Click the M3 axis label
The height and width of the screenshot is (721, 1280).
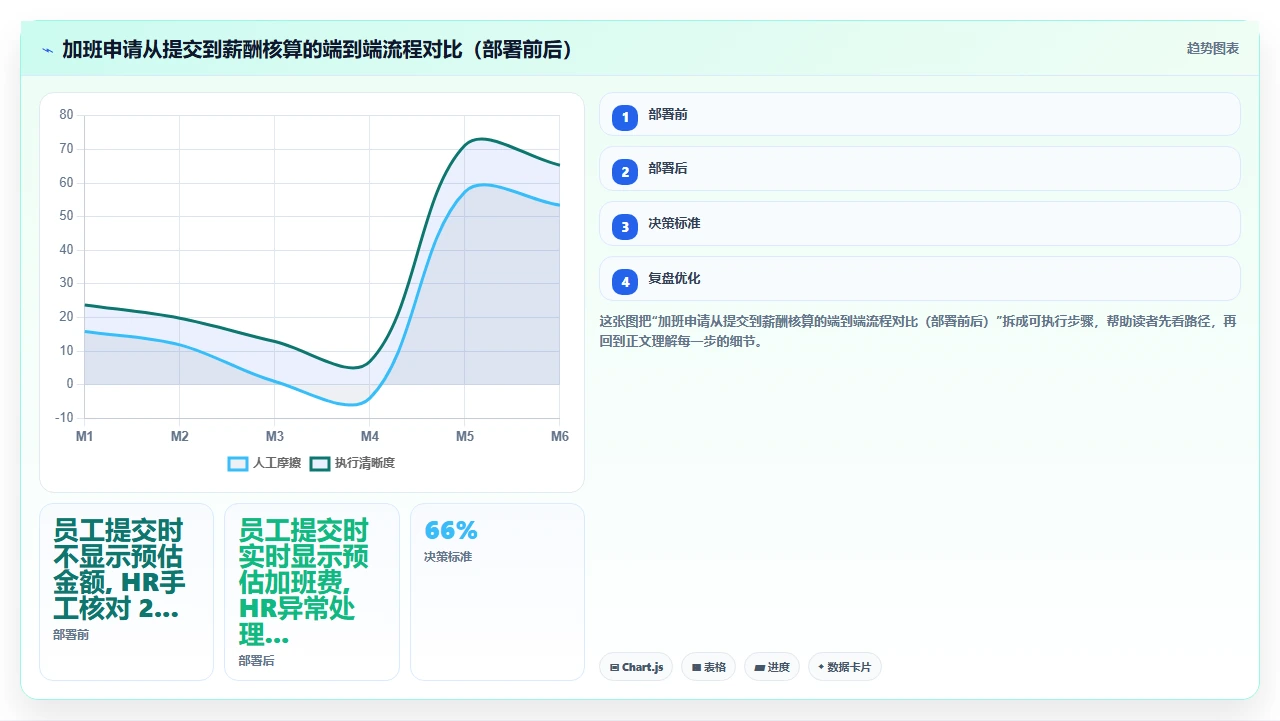pyautogui.click(x=275, y=436)
